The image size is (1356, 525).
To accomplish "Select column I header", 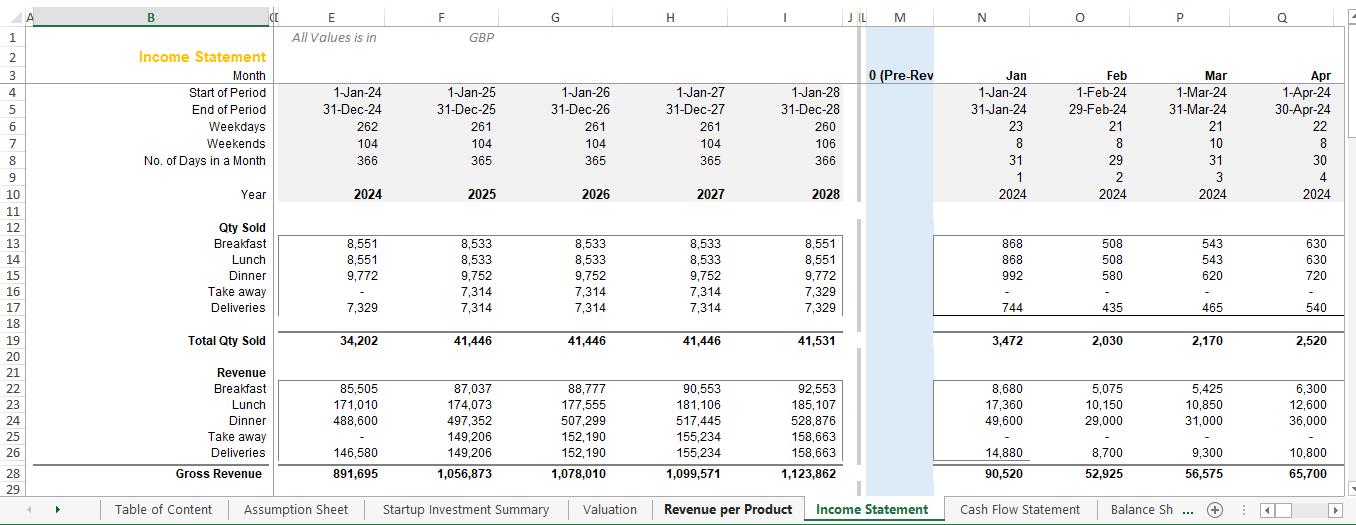I will point(785,17).
